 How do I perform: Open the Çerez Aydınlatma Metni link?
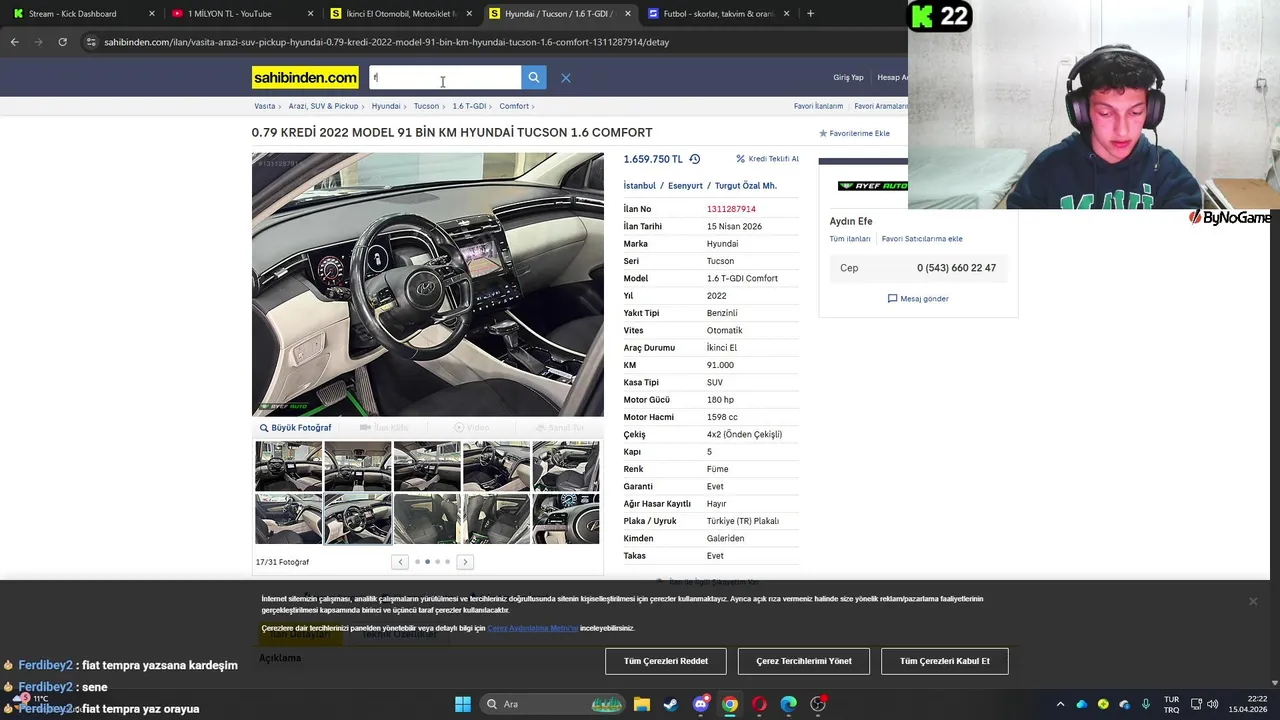[533, 628]
